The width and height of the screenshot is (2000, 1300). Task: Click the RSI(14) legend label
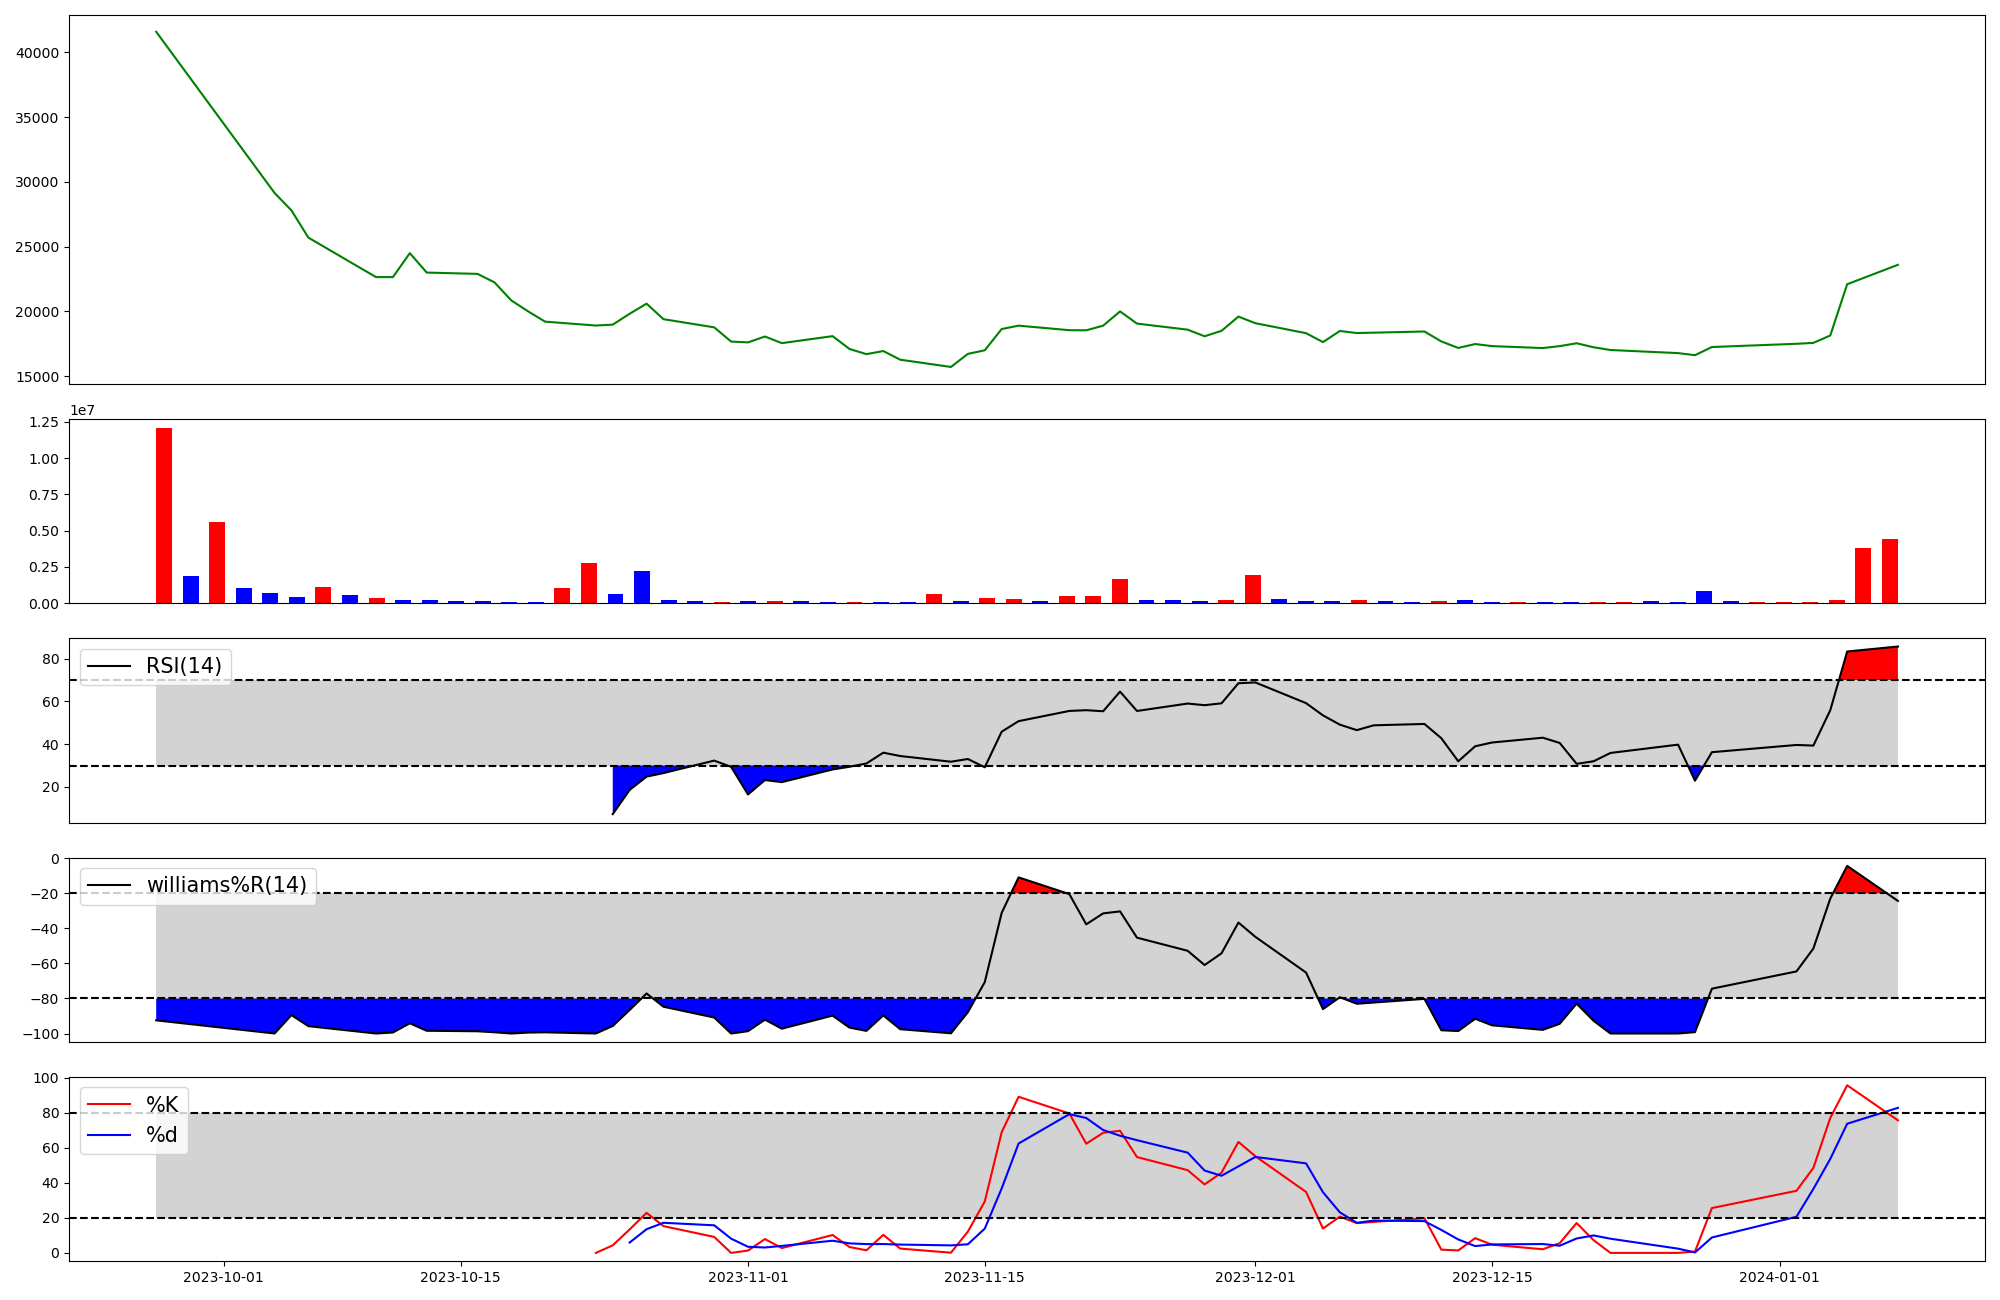[x=183, y=666]
